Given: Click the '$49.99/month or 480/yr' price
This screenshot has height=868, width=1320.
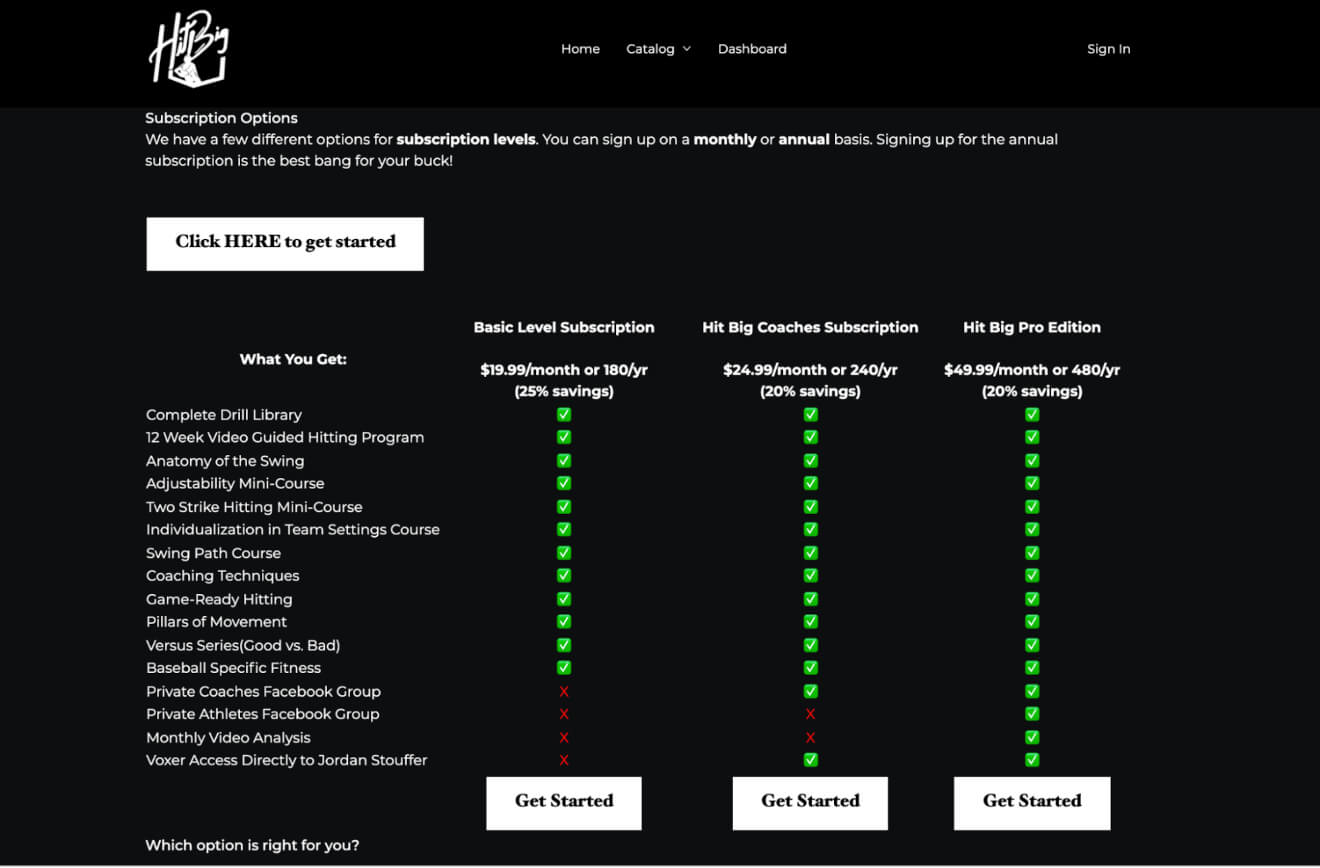Looking at the screenshot, I should 1032,370.
